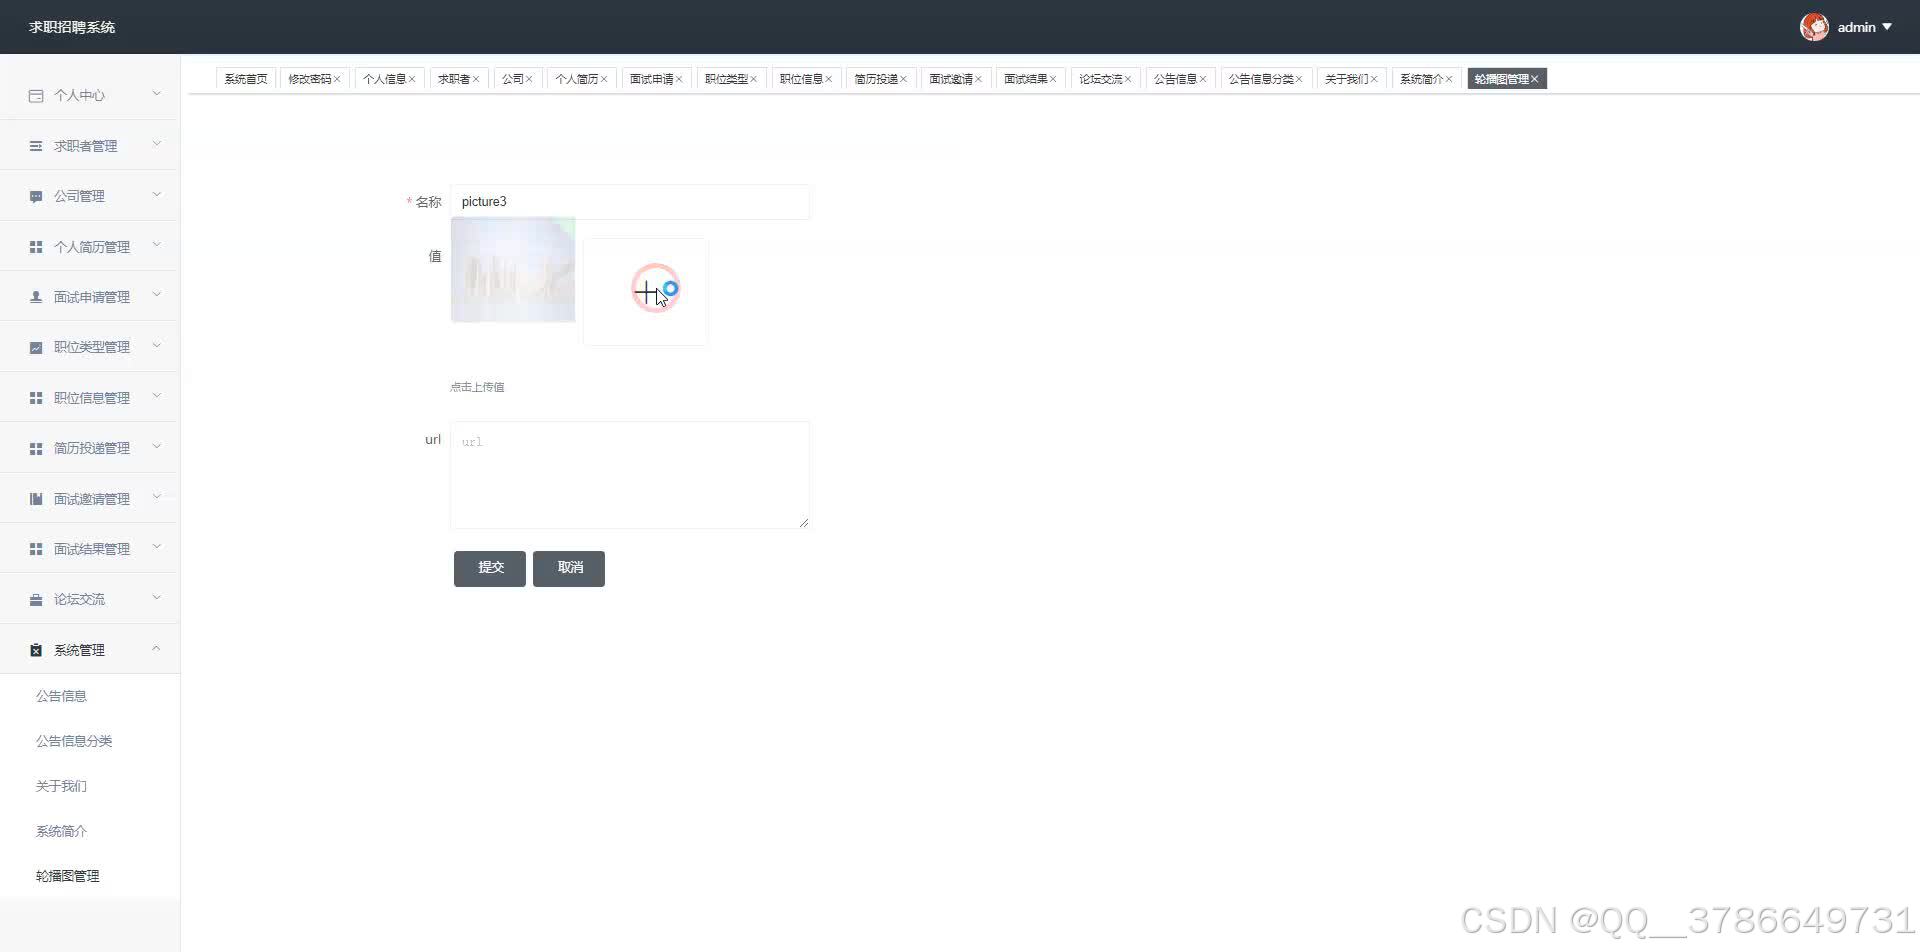The image size is (1920, 952).
Task: Click the 点击上传值 hint text
Action: [x=477, y=387]
